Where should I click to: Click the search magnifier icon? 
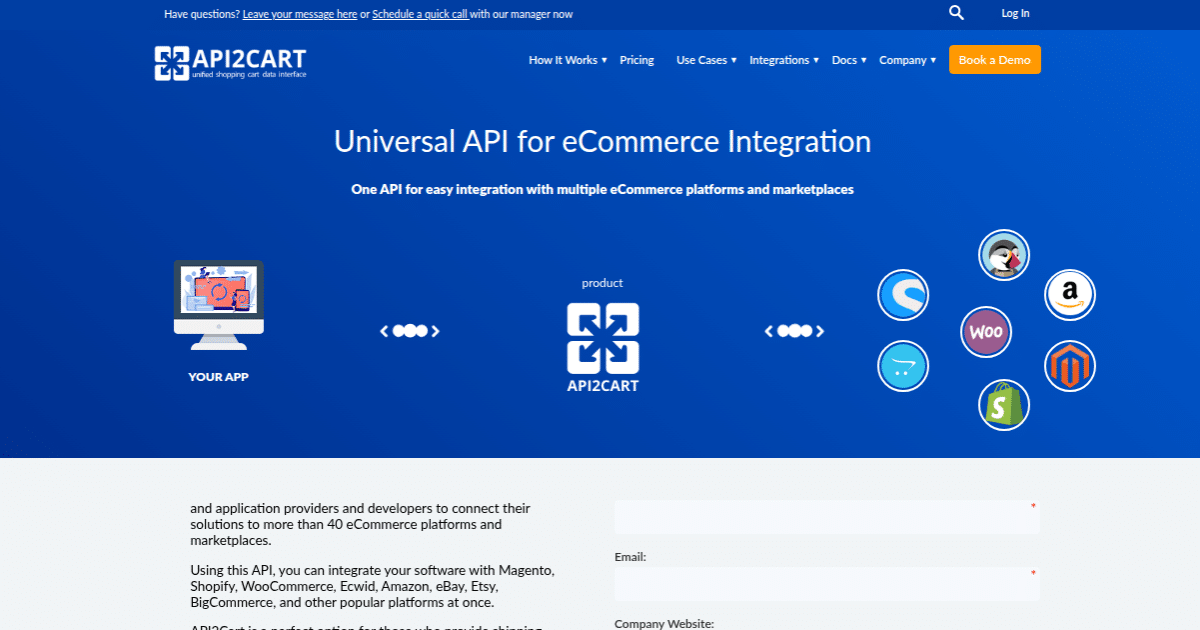point(956,13)
